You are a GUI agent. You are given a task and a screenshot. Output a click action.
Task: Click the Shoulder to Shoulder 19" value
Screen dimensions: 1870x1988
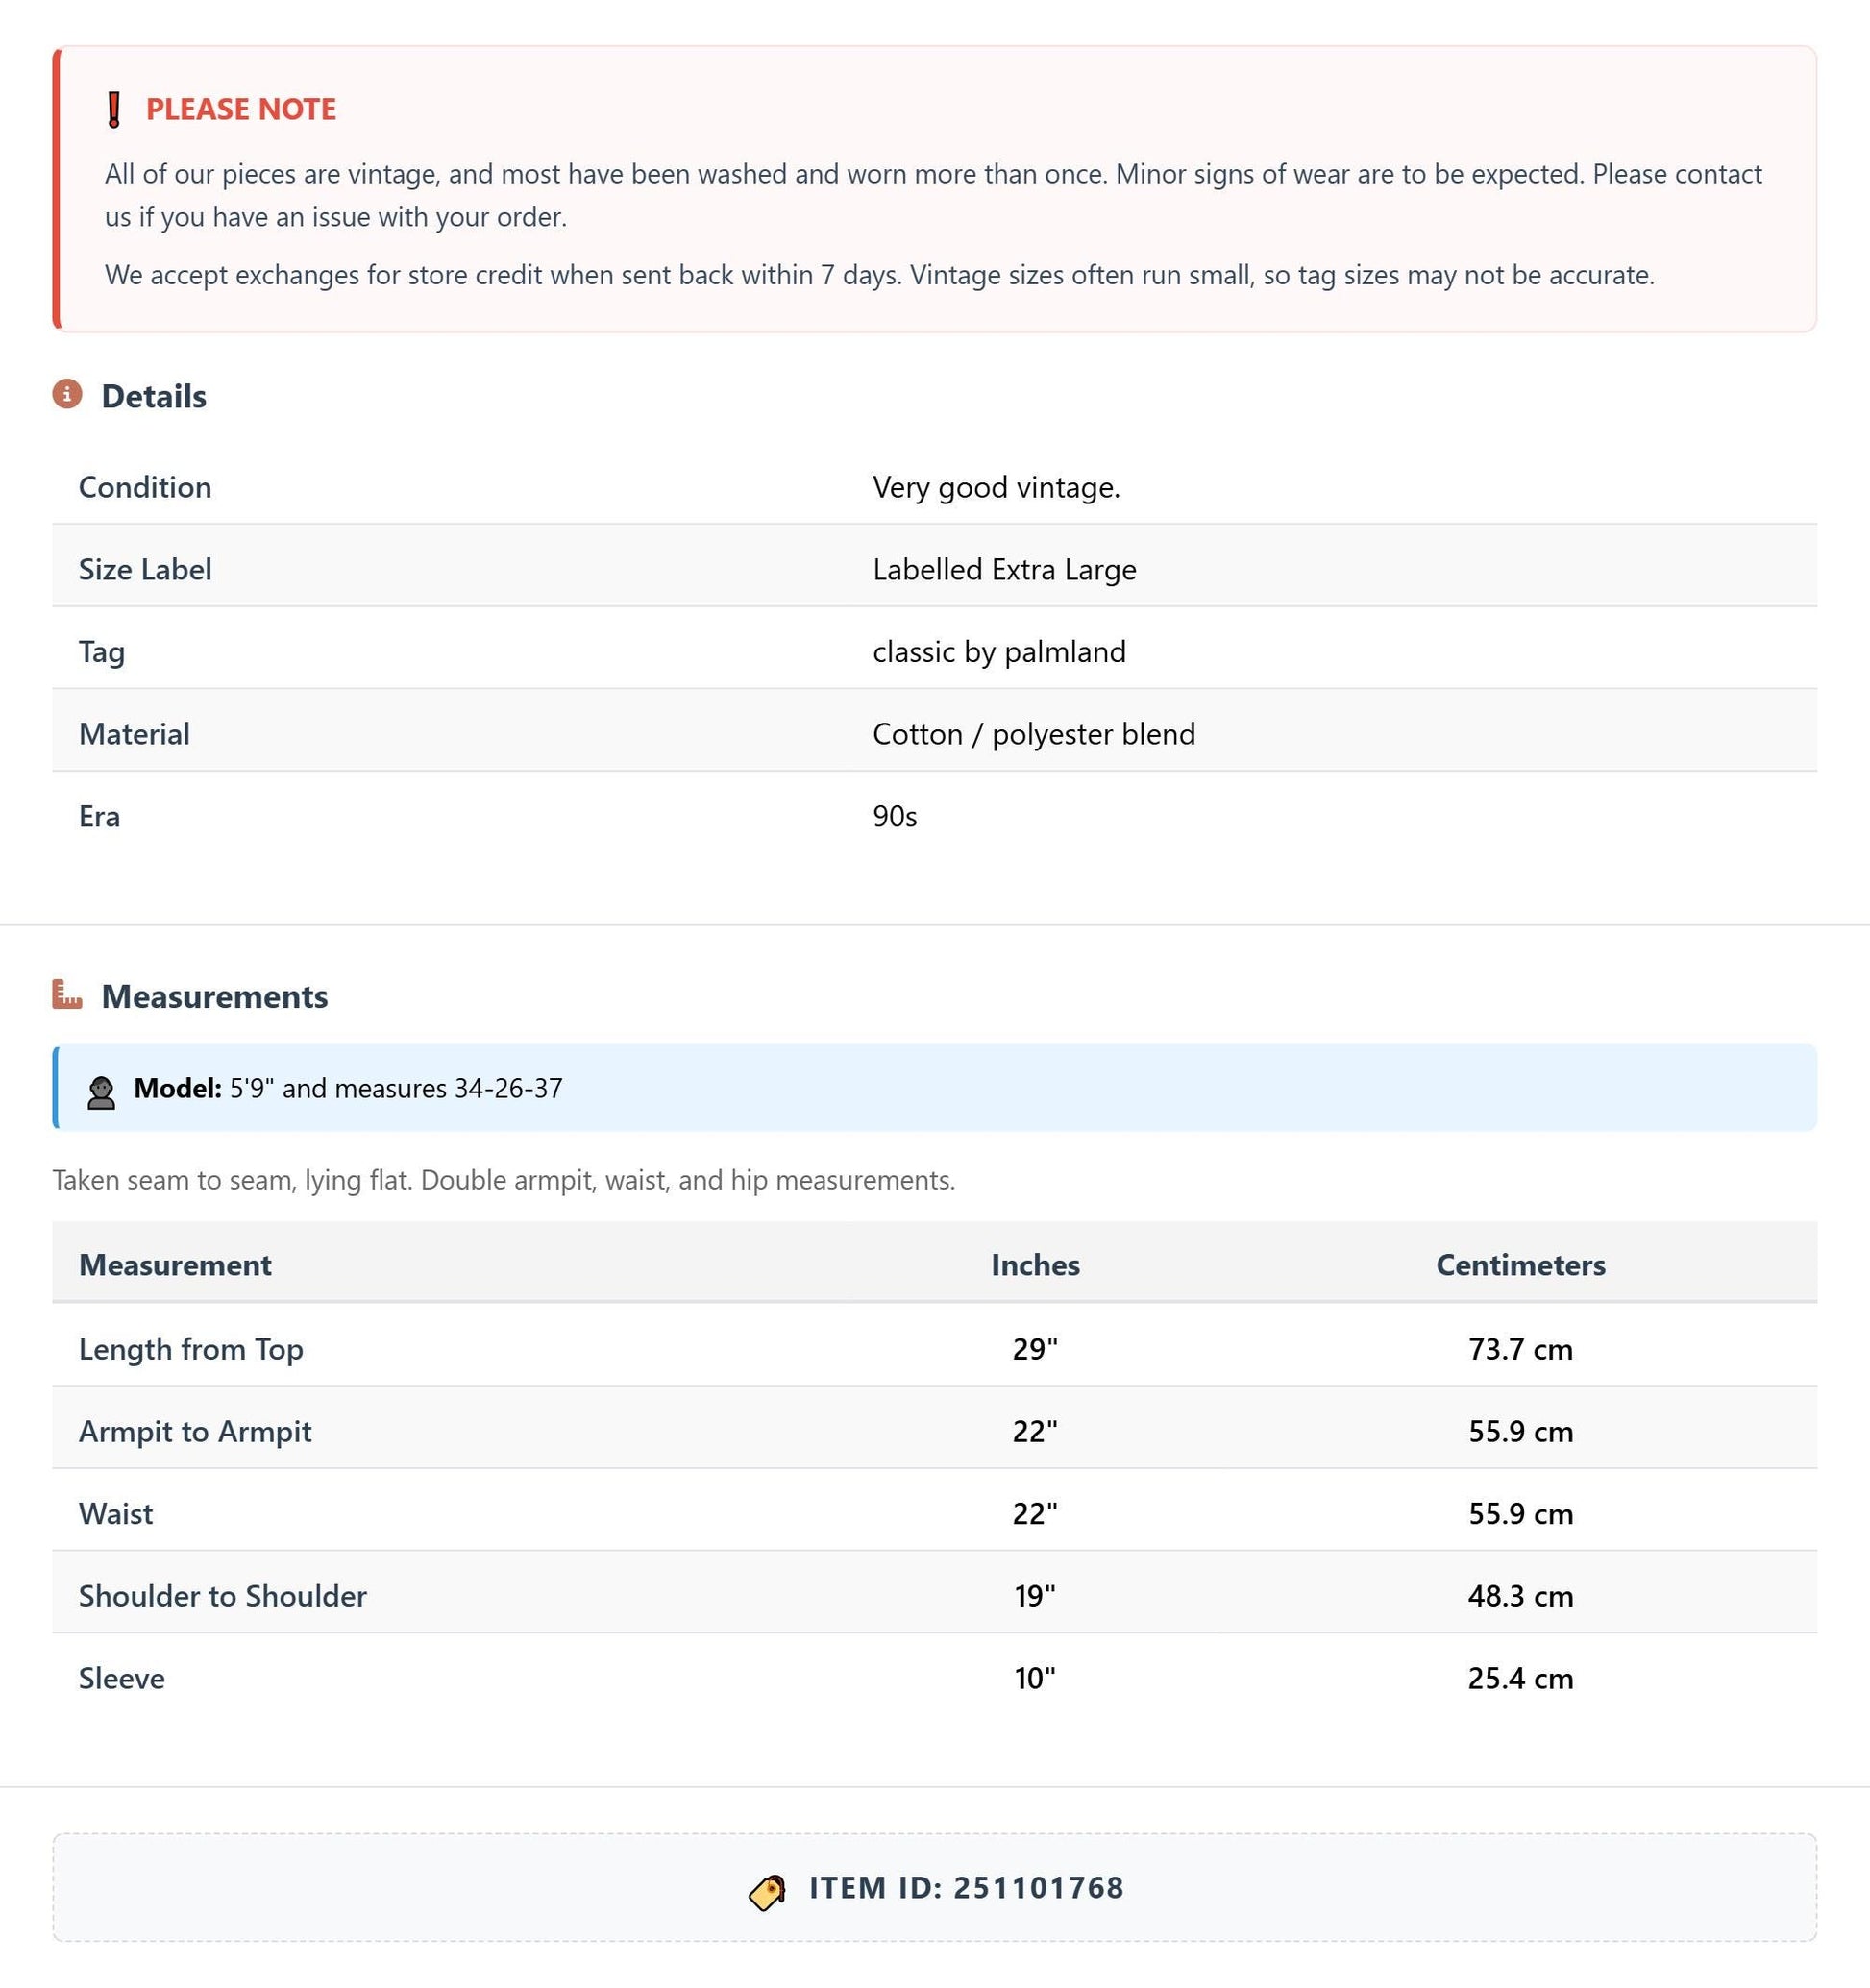1035,1597
